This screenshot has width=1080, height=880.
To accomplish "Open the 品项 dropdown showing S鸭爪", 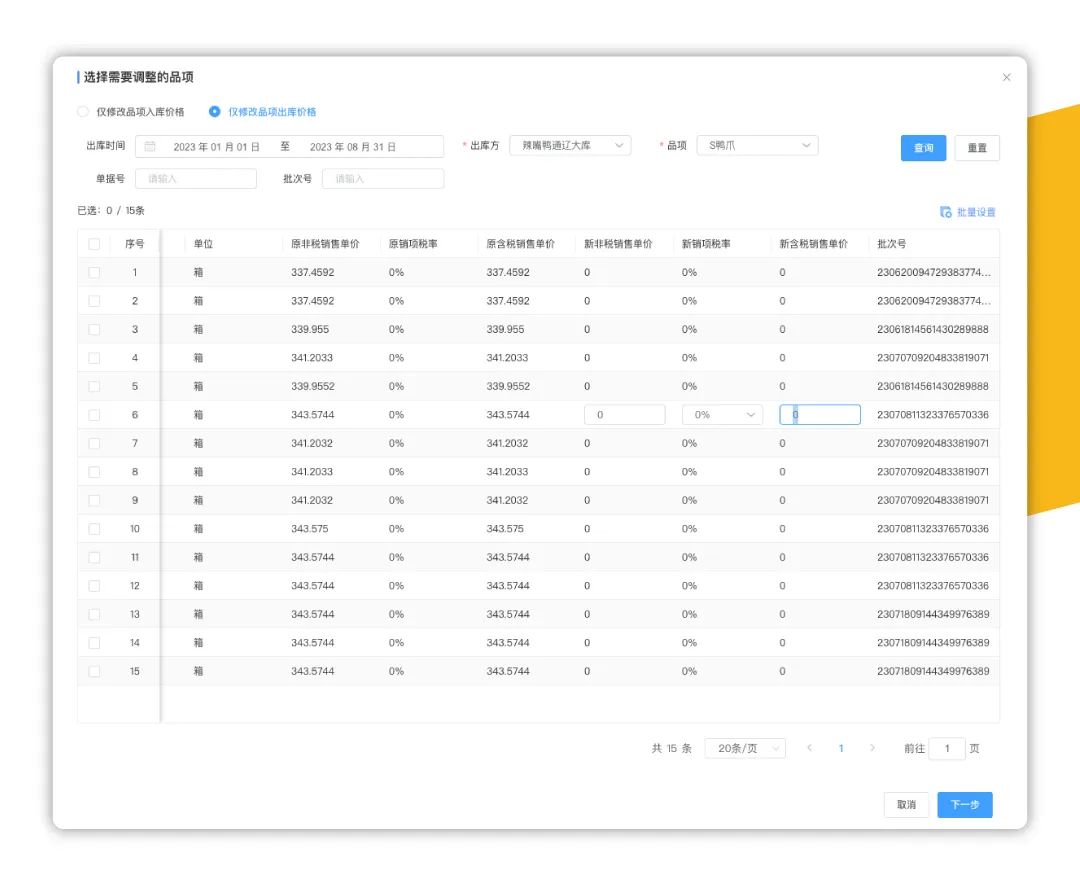I will pyautogui.click(x=758, y=145).
